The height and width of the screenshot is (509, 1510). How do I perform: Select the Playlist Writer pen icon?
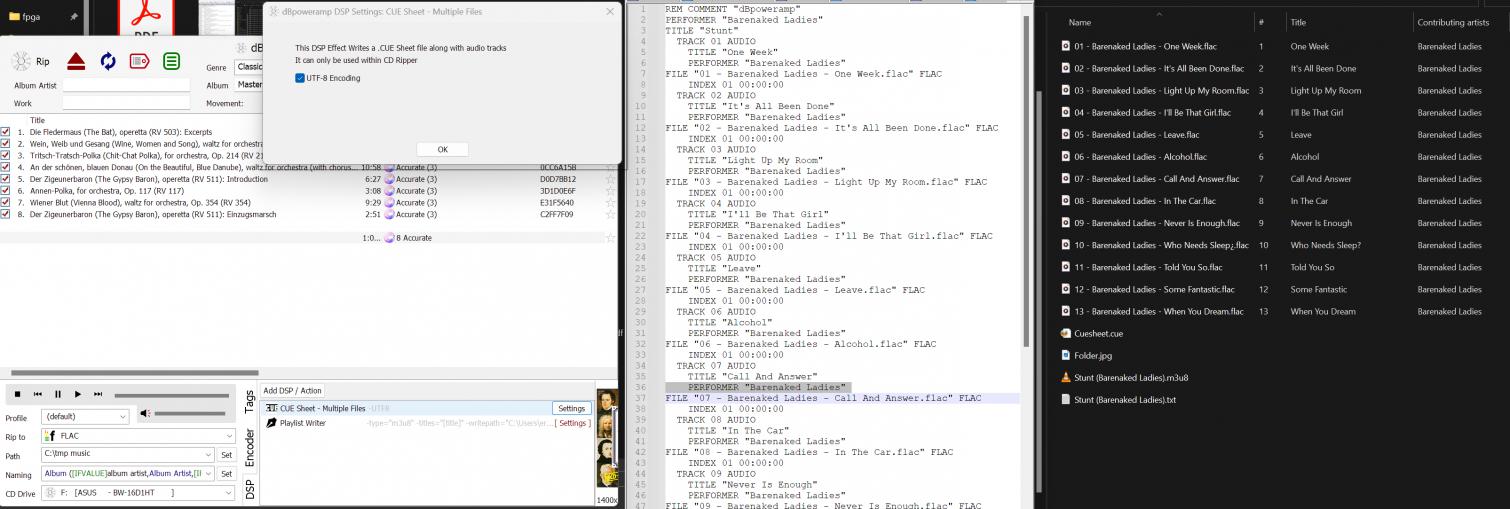[271, 423]
